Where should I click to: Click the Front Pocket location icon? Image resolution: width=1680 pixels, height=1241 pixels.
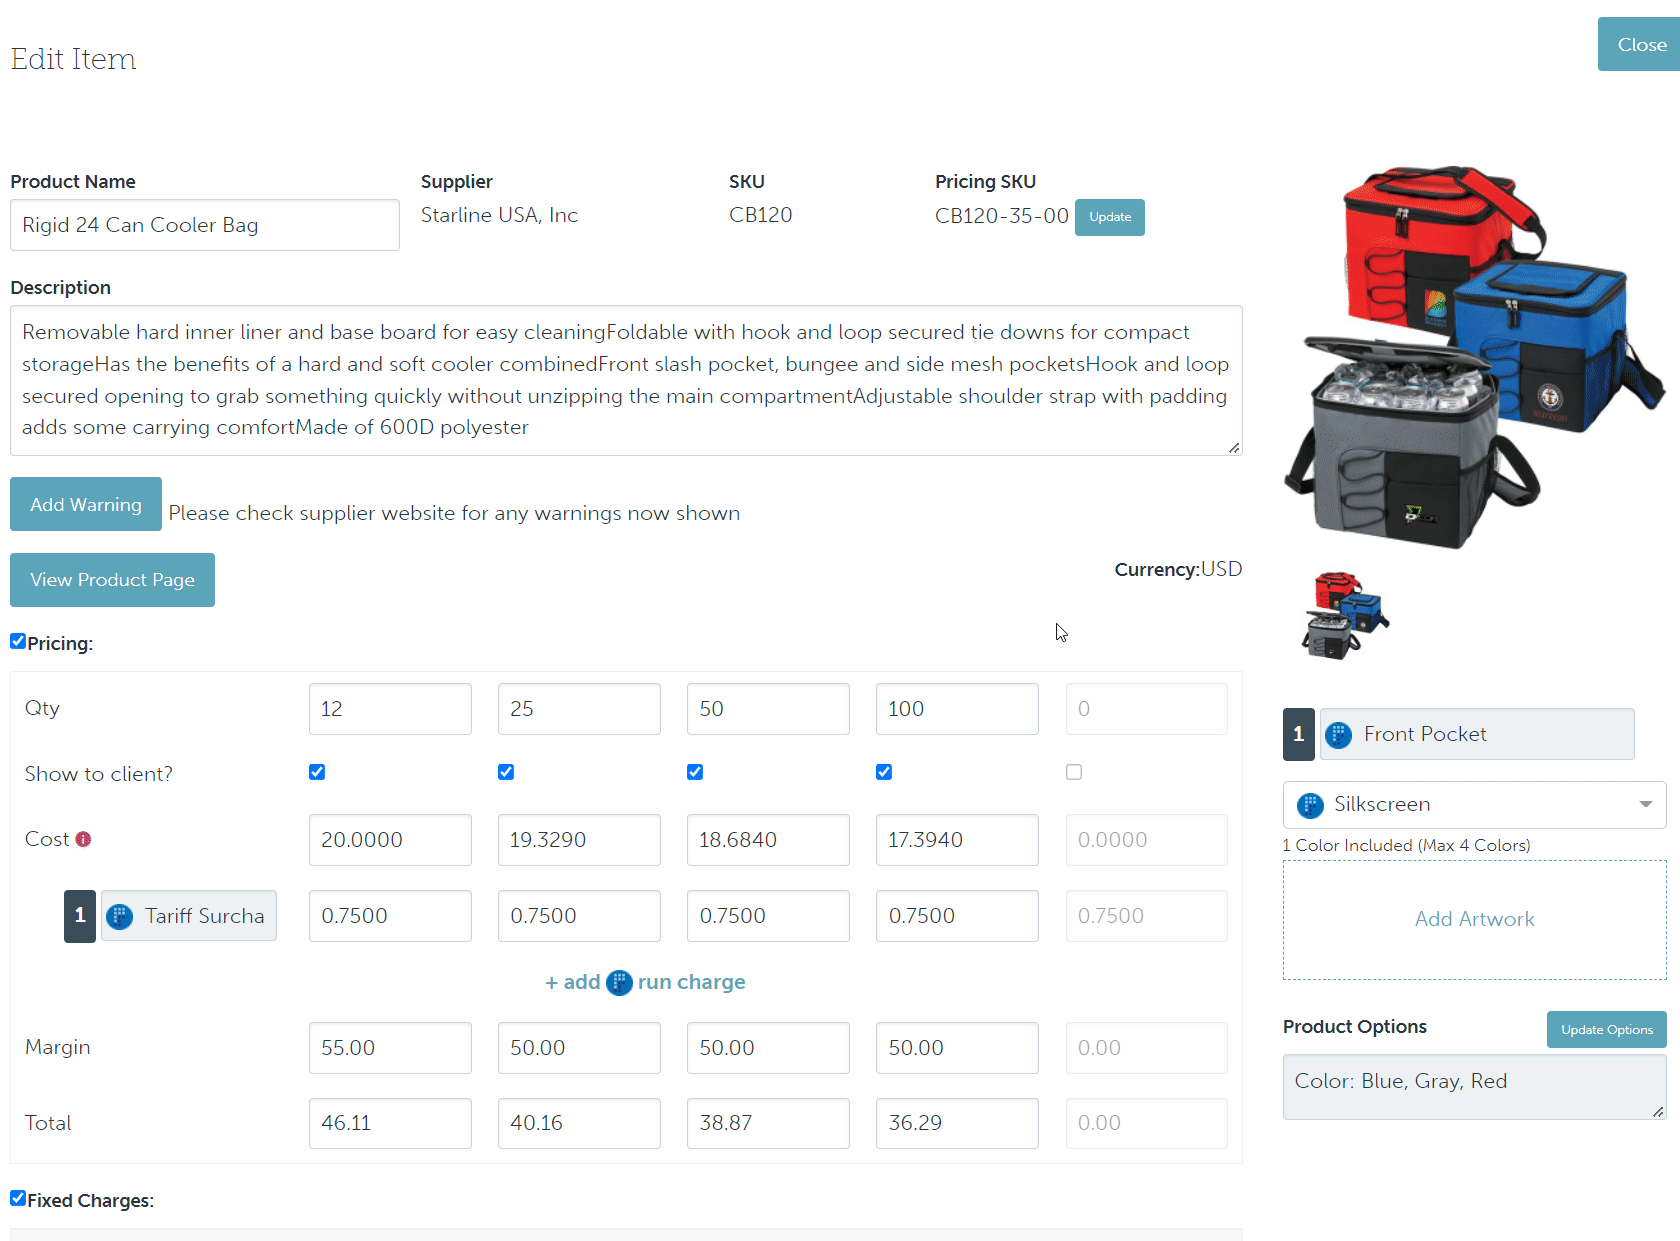pyautogui.click(x=1338, y=735)
